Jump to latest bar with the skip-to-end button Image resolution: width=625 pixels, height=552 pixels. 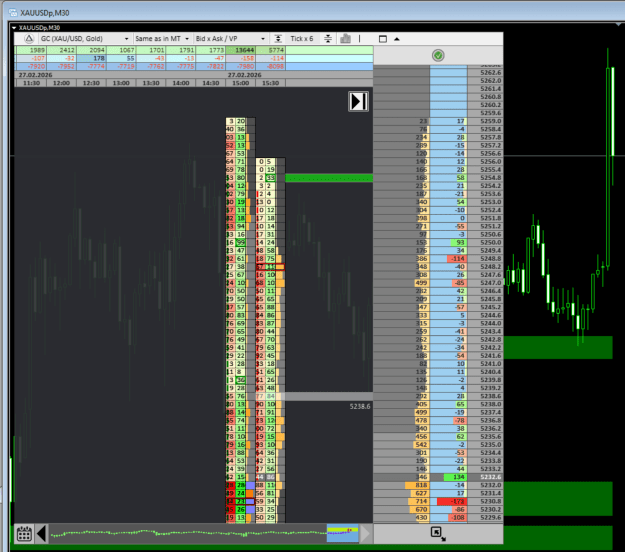pos(358,101)
